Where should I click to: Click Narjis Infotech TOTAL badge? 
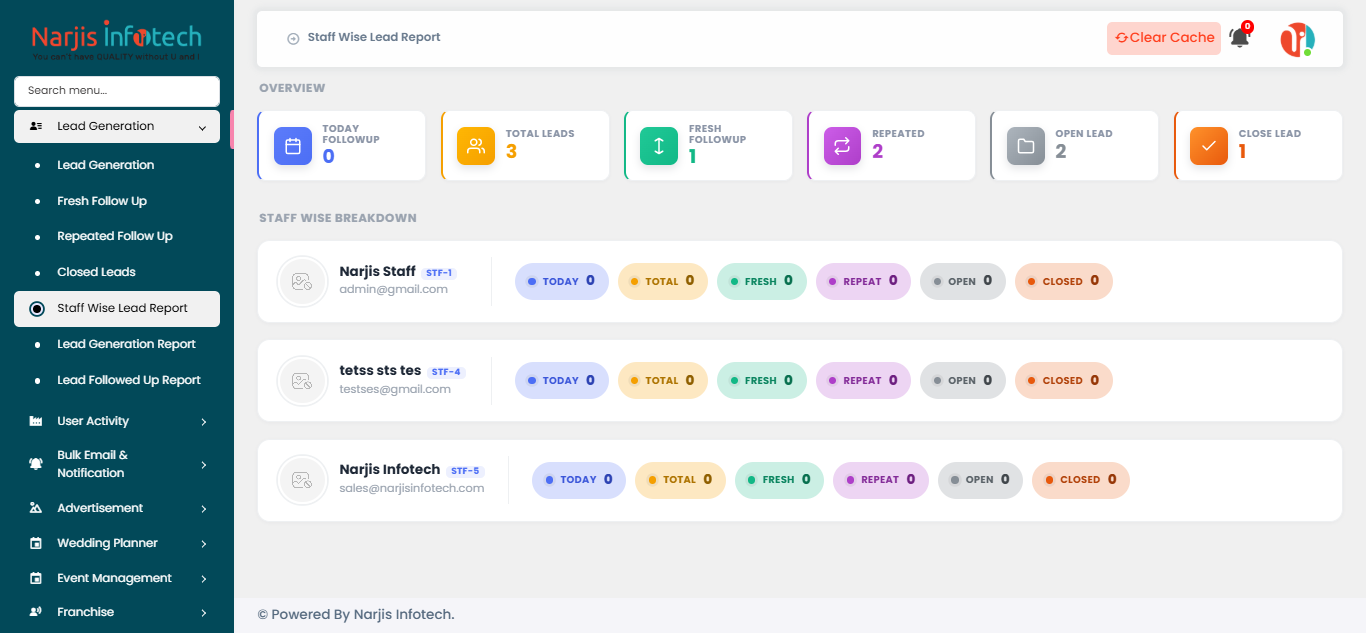click(681, 480)
